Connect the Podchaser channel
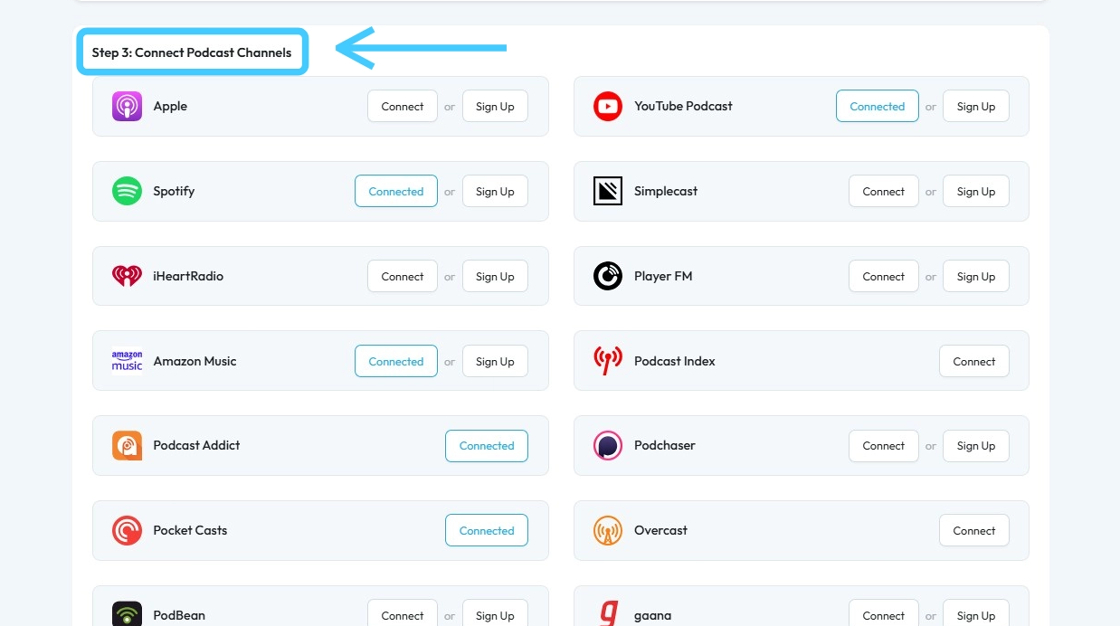This screenshot has height=626, width=1120. coord(884,445)
